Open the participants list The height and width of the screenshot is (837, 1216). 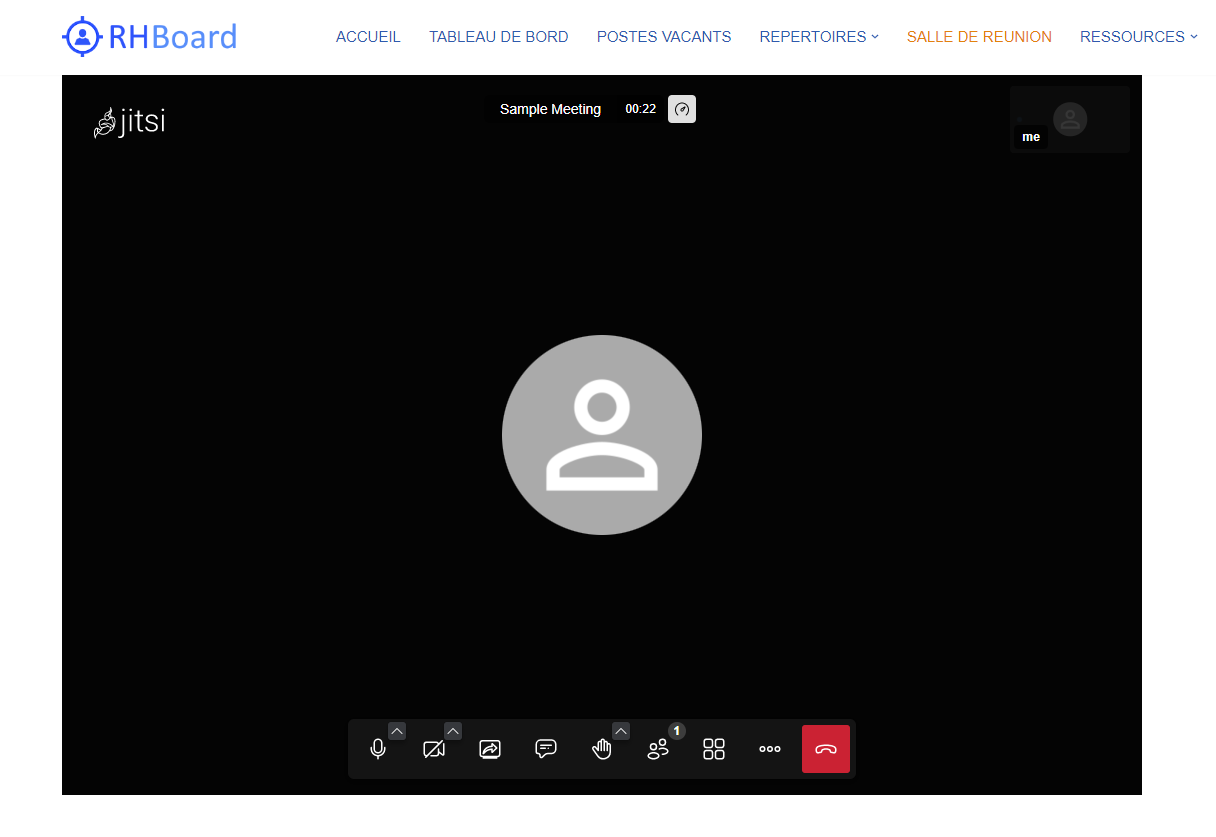pos(658,749)
